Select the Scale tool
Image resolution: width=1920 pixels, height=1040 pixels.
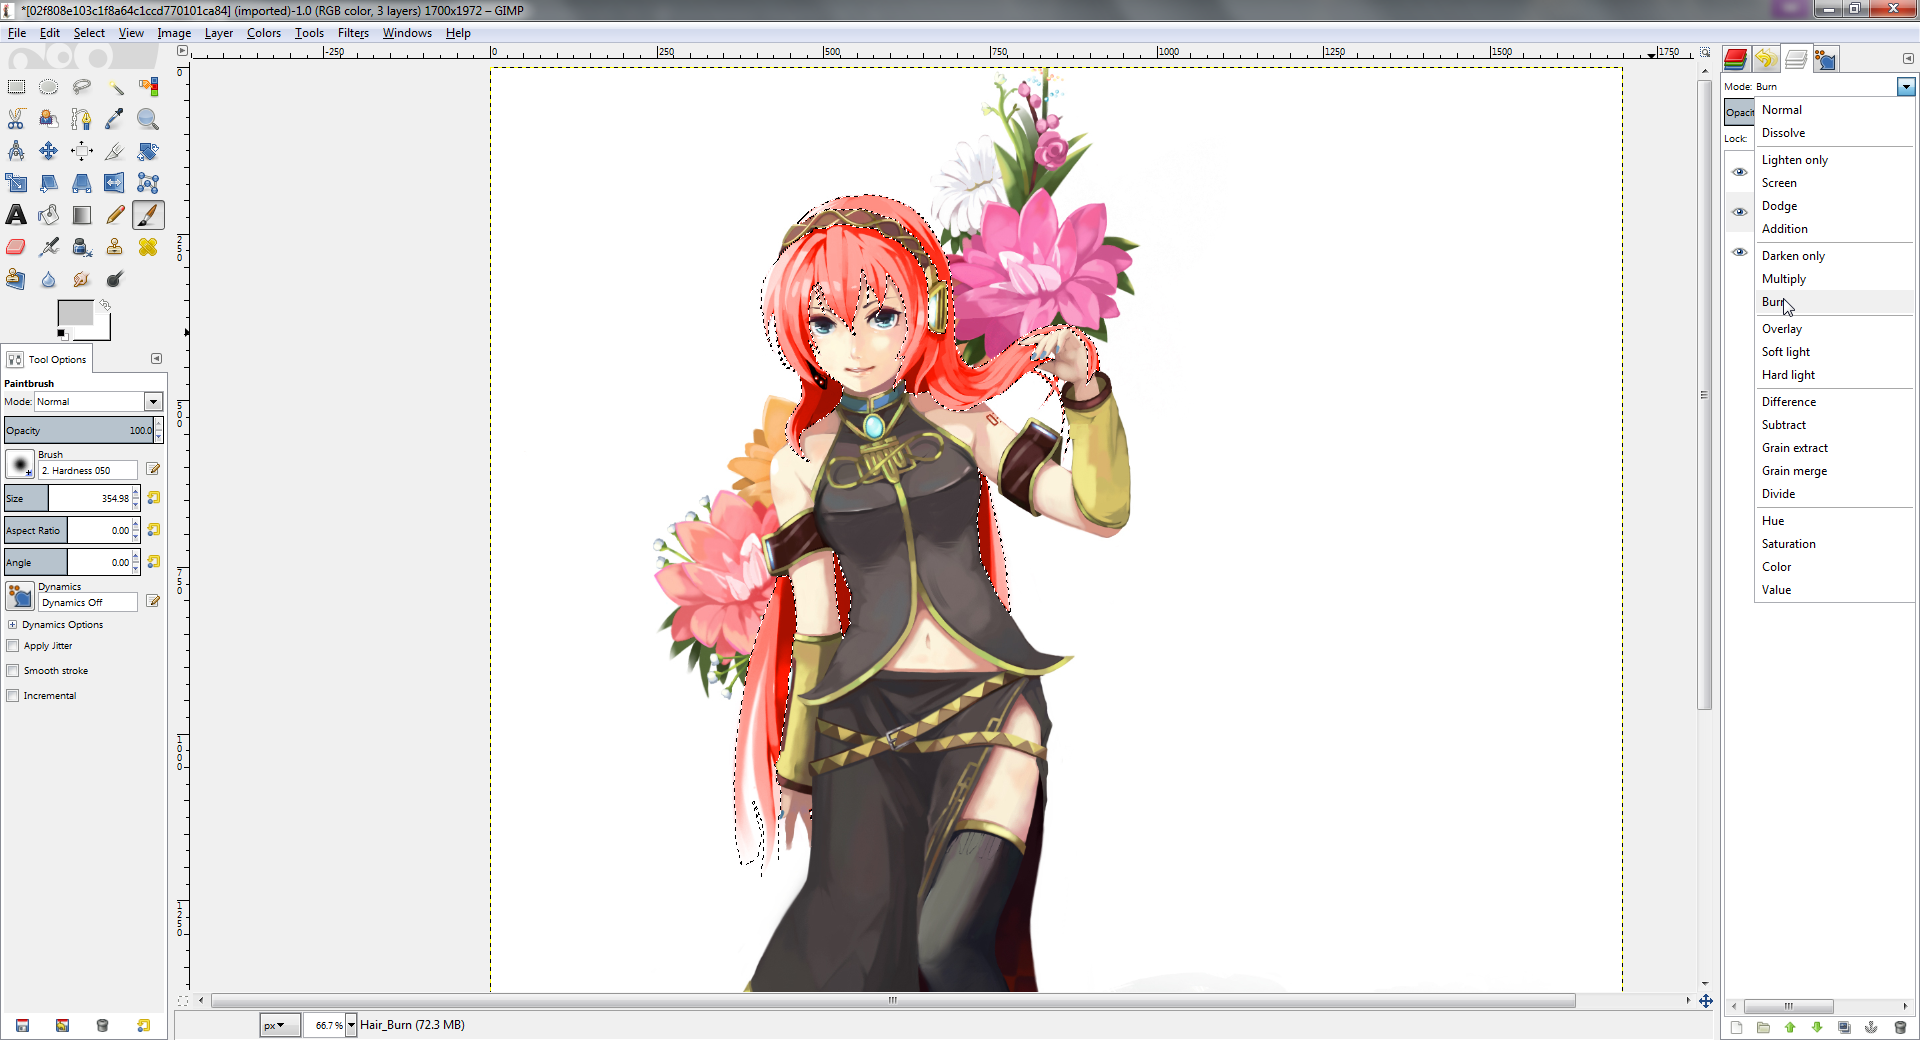point(16,183)
